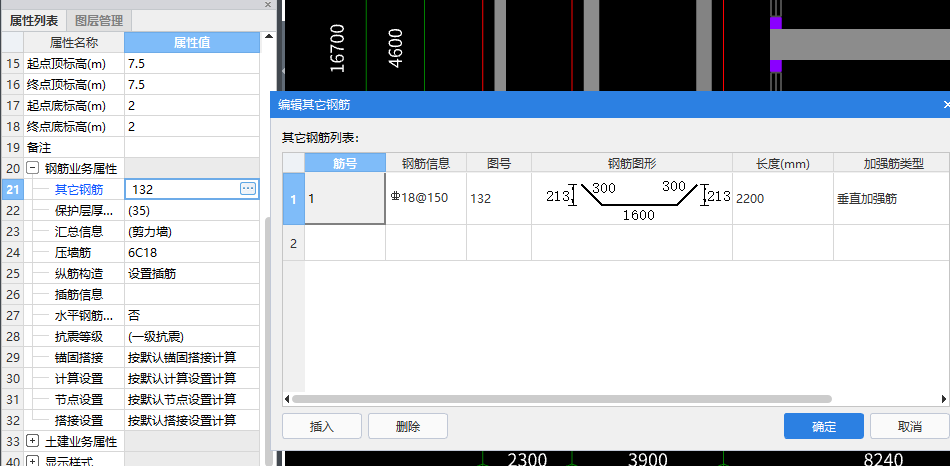Click the 终点底标高(m) value 2
Screen dimensions: 950x466
(192, 127)
